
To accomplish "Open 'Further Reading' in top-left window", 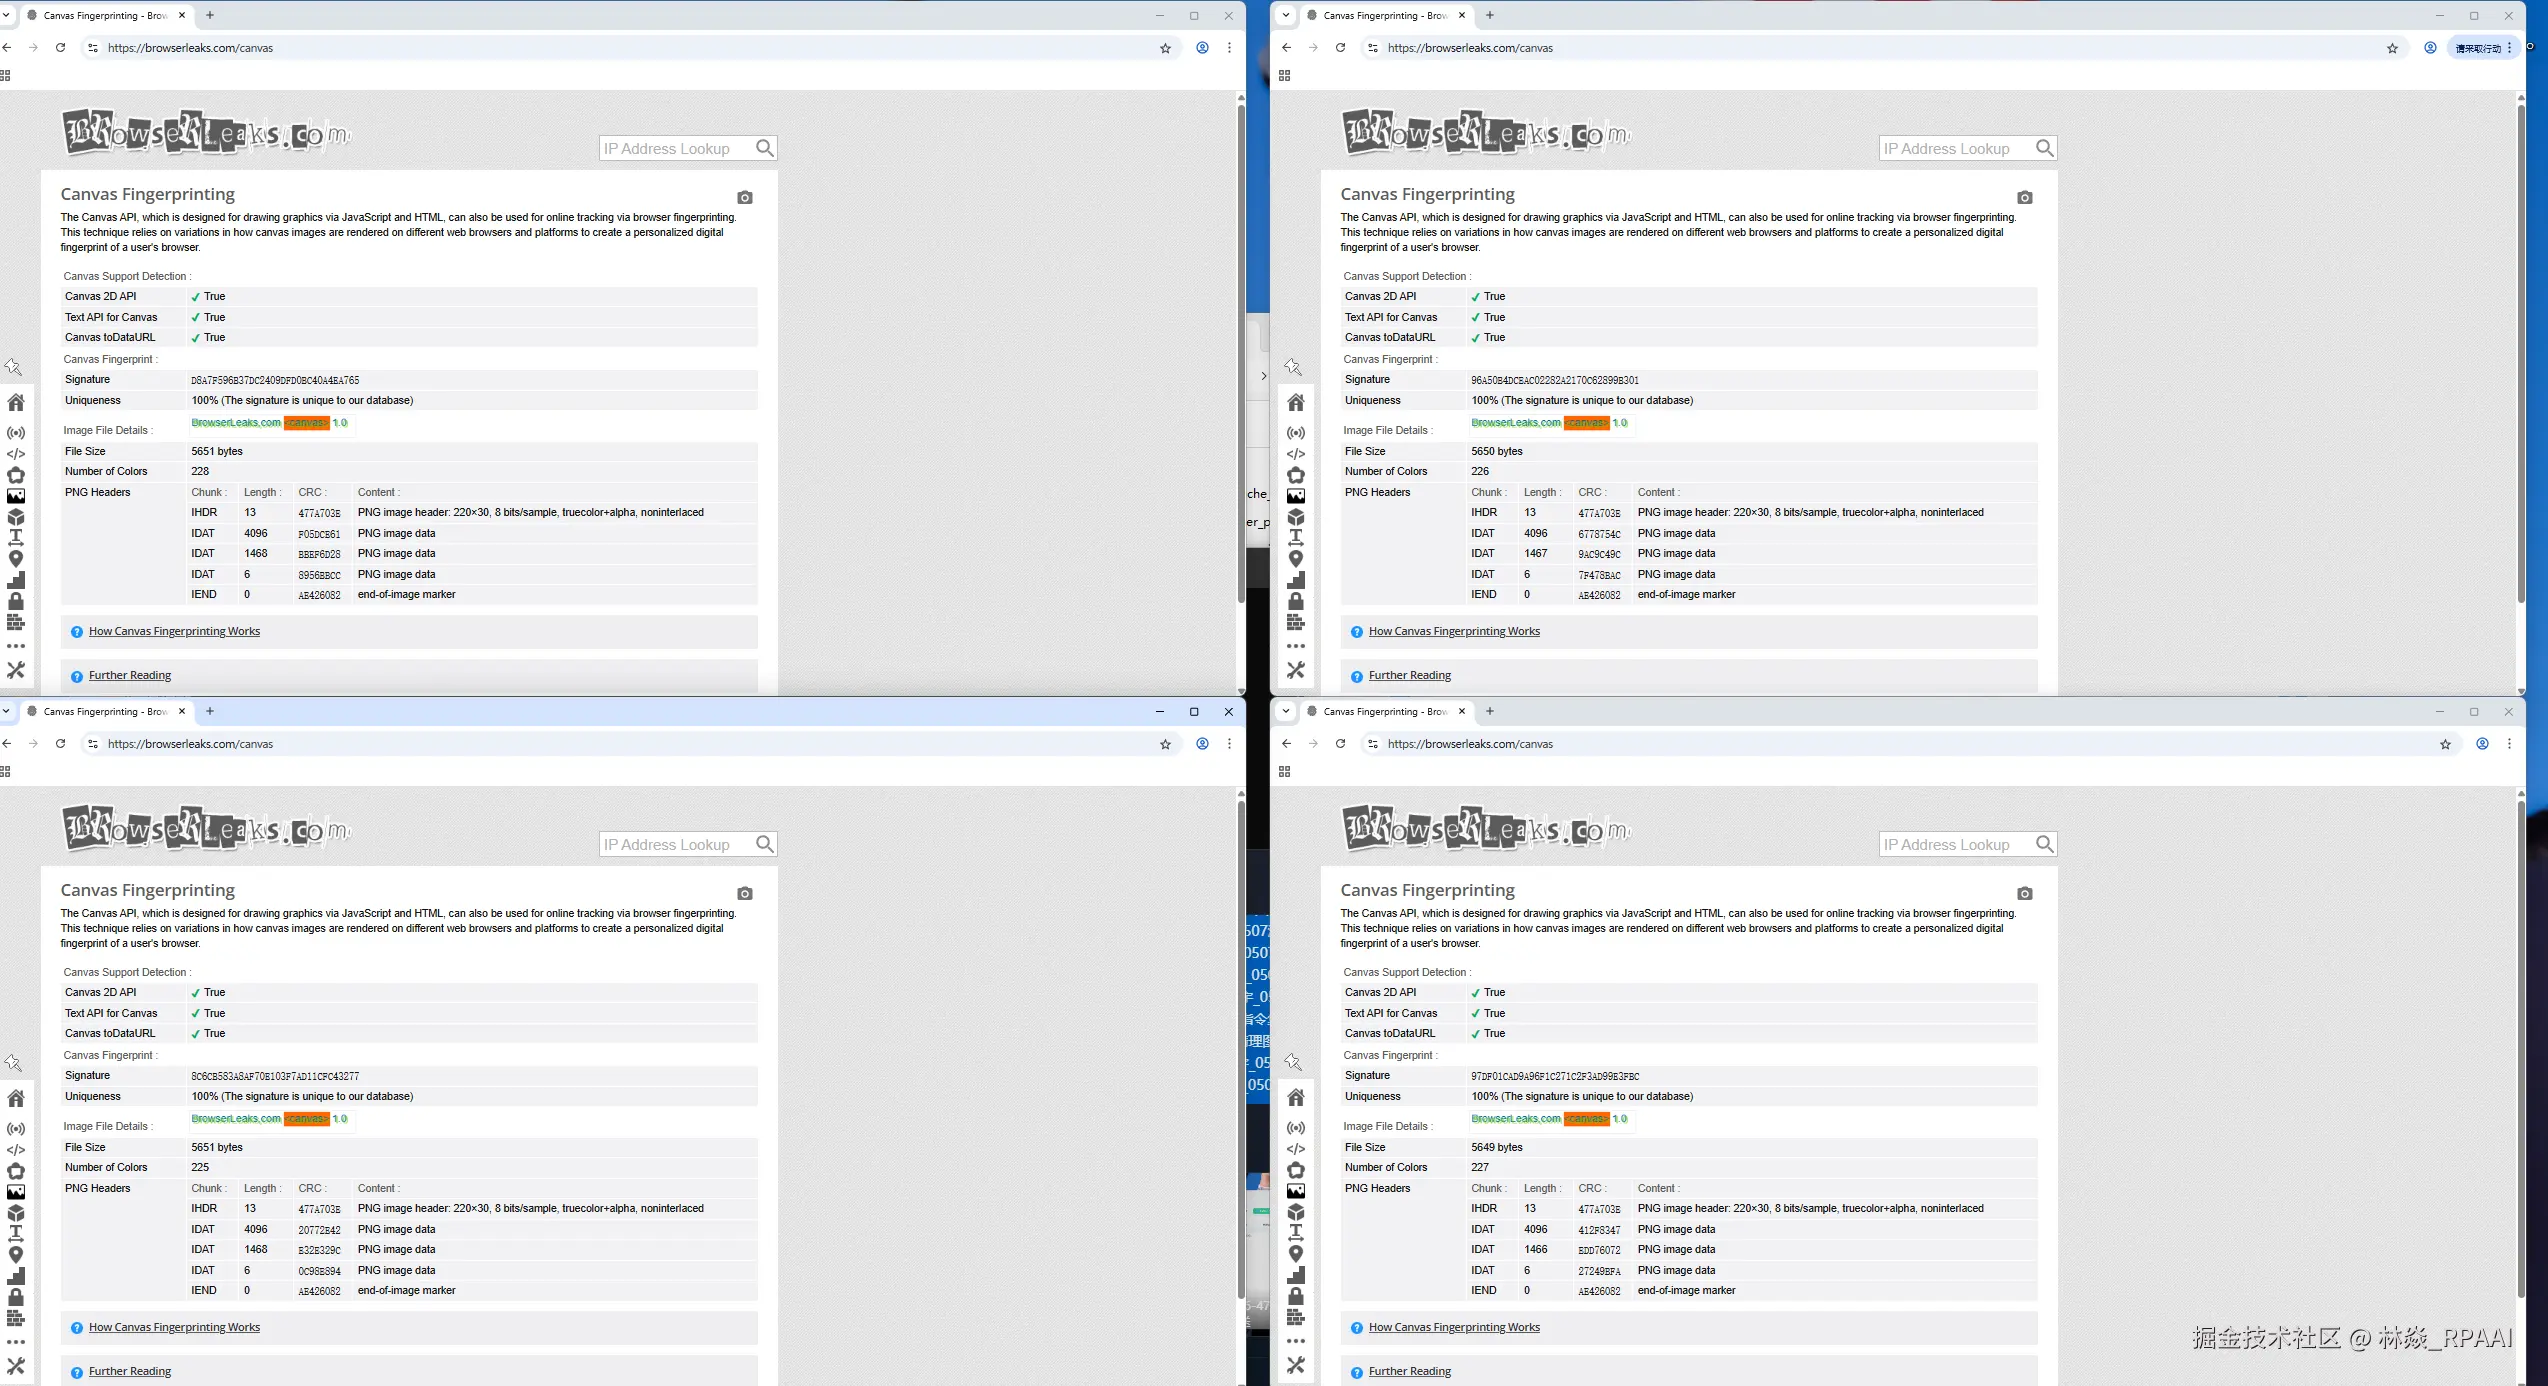I will pos(130,675).
